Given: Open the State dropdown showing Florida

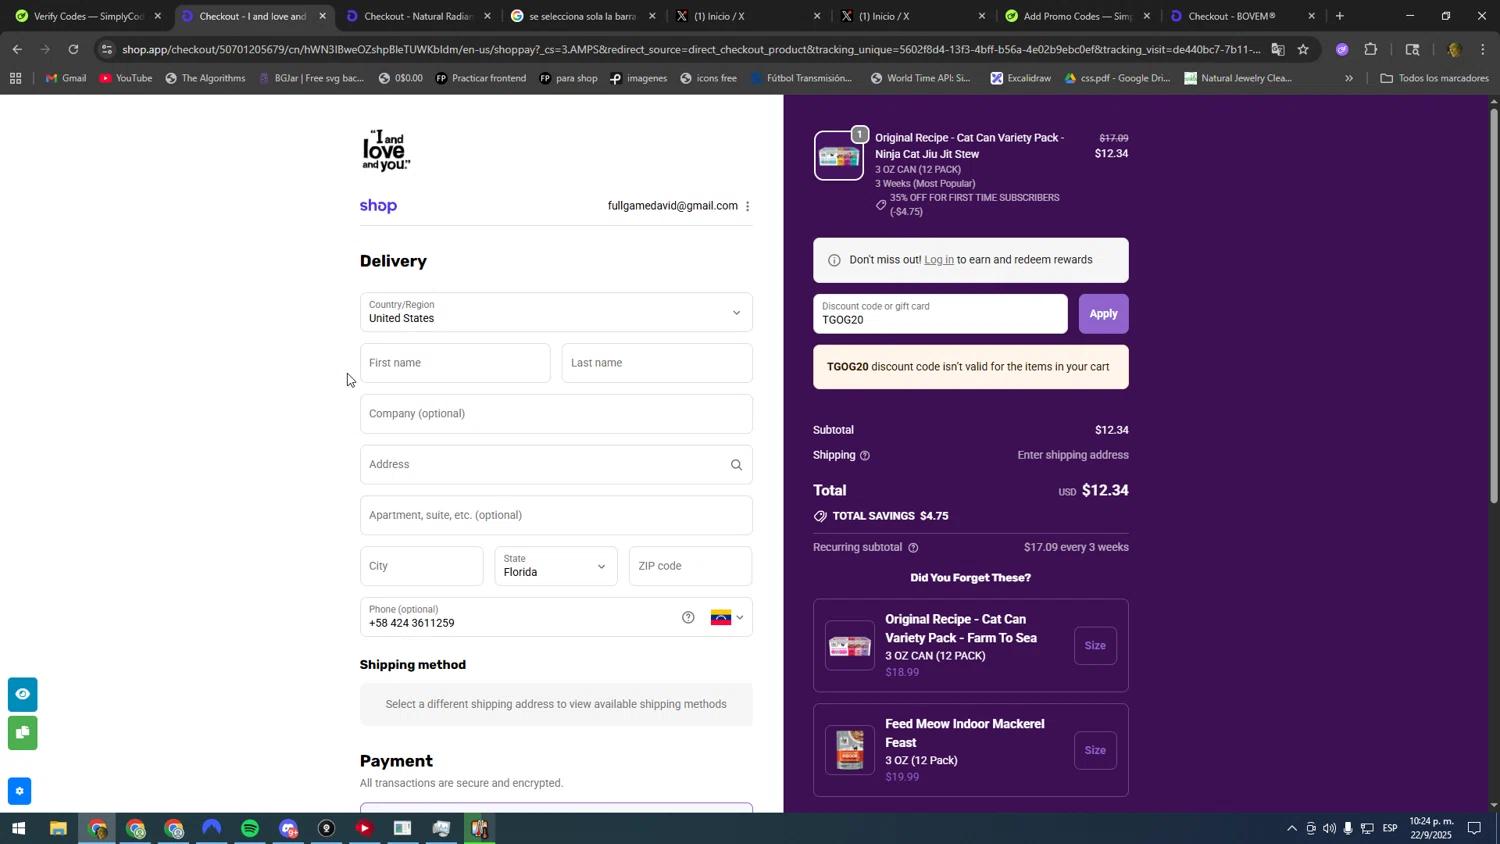Looking at the screenshot, I should [x=556, y=566].
